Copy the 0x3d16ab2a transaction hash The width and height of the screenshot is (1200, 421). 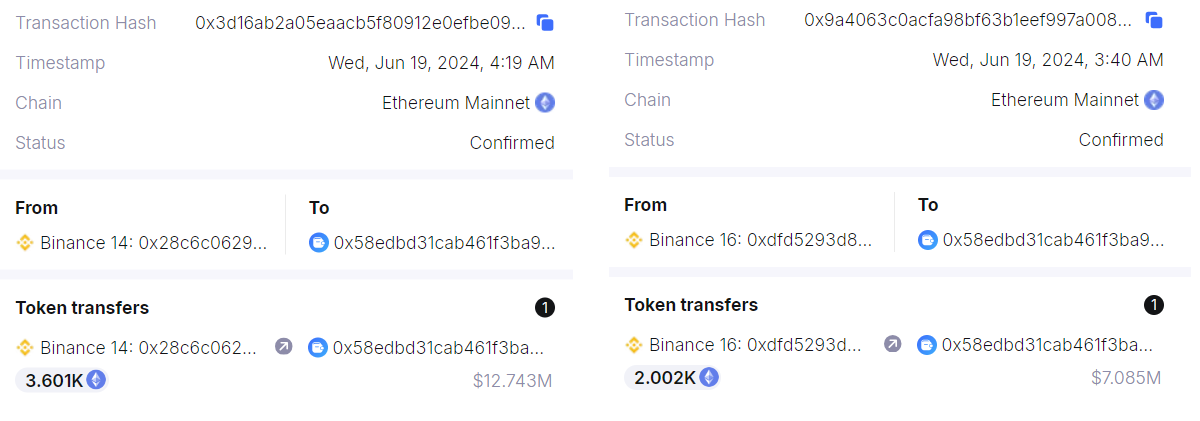(545, 23)
